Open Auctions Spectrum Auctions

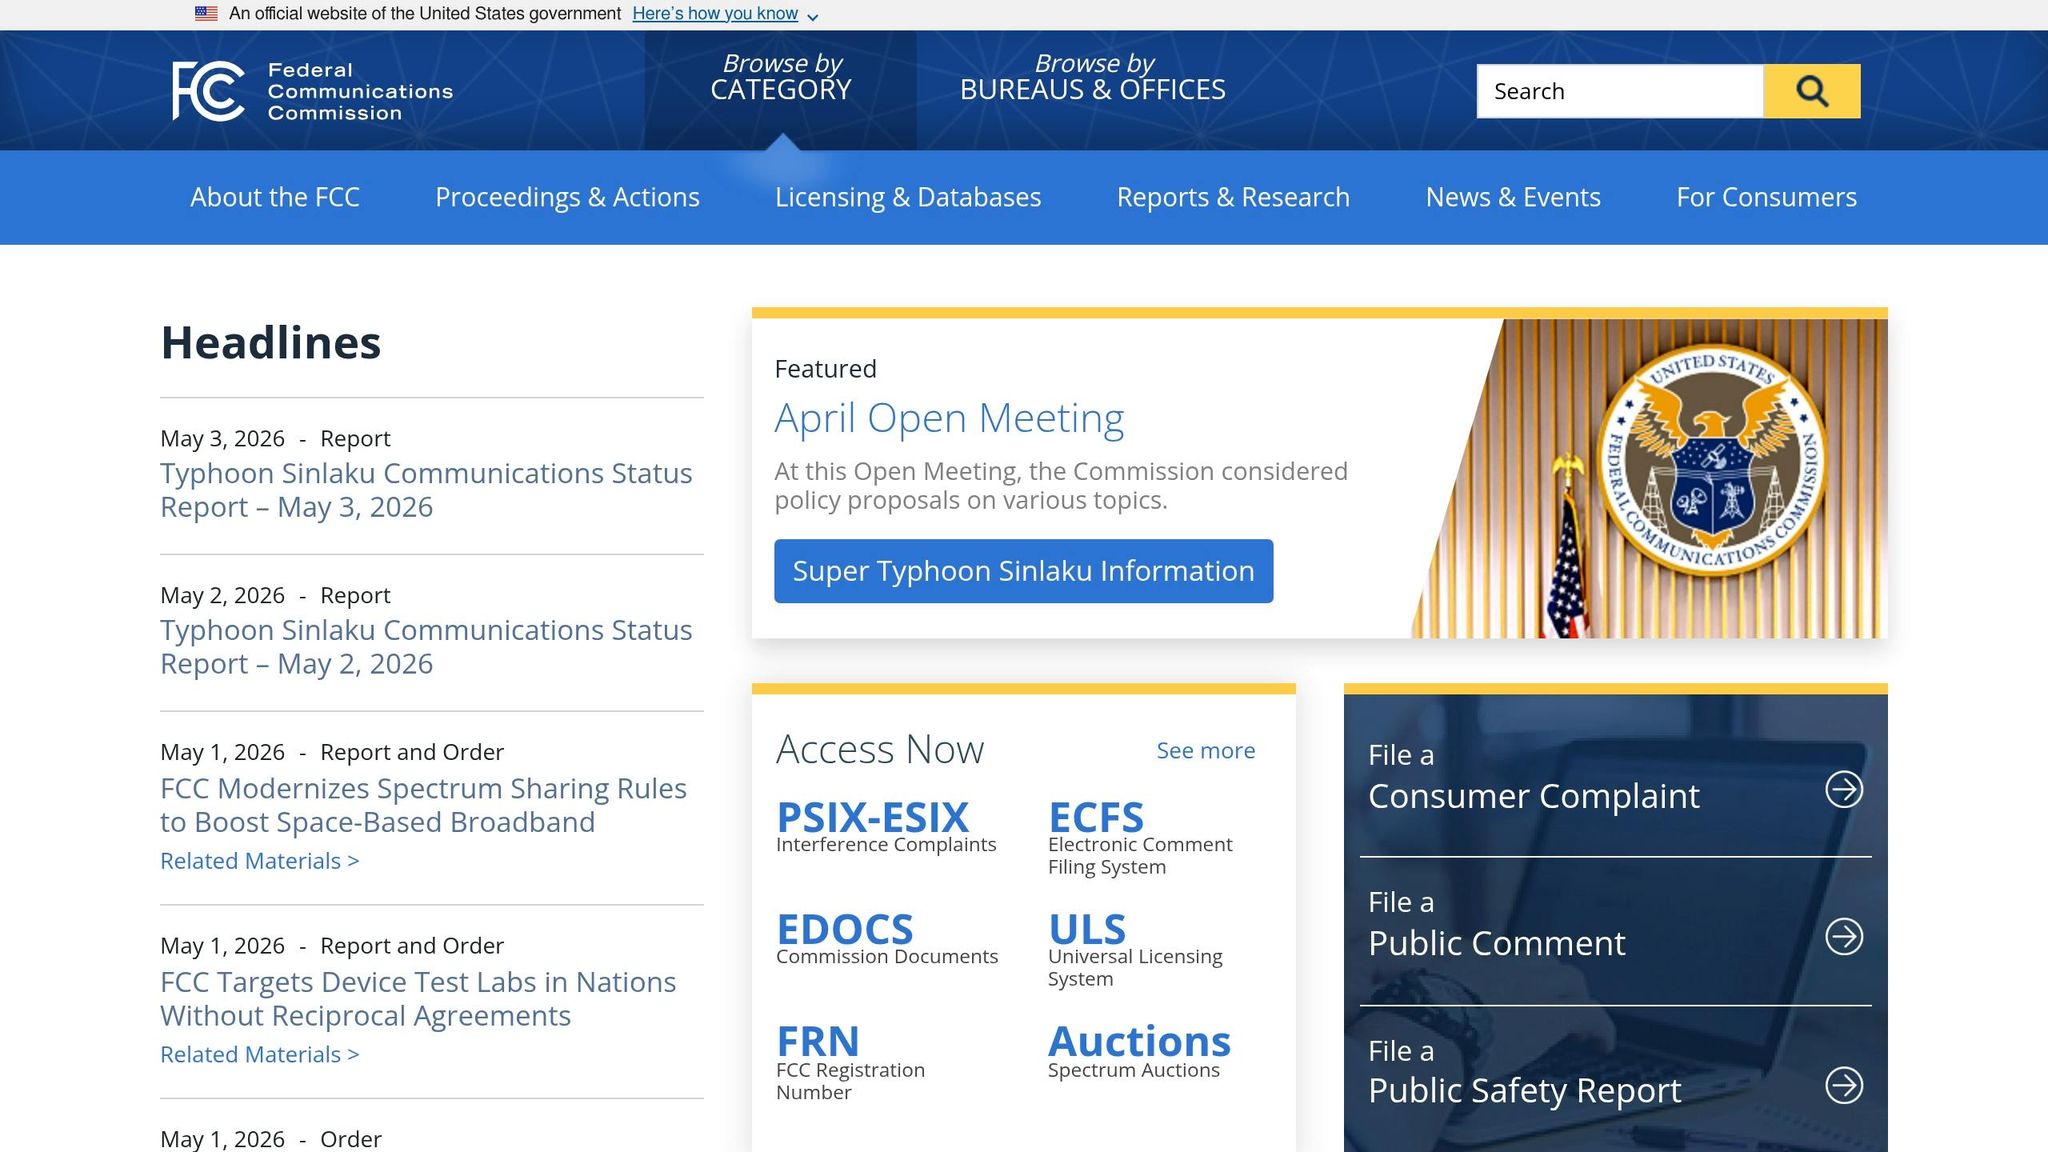coord(1139,1051)
